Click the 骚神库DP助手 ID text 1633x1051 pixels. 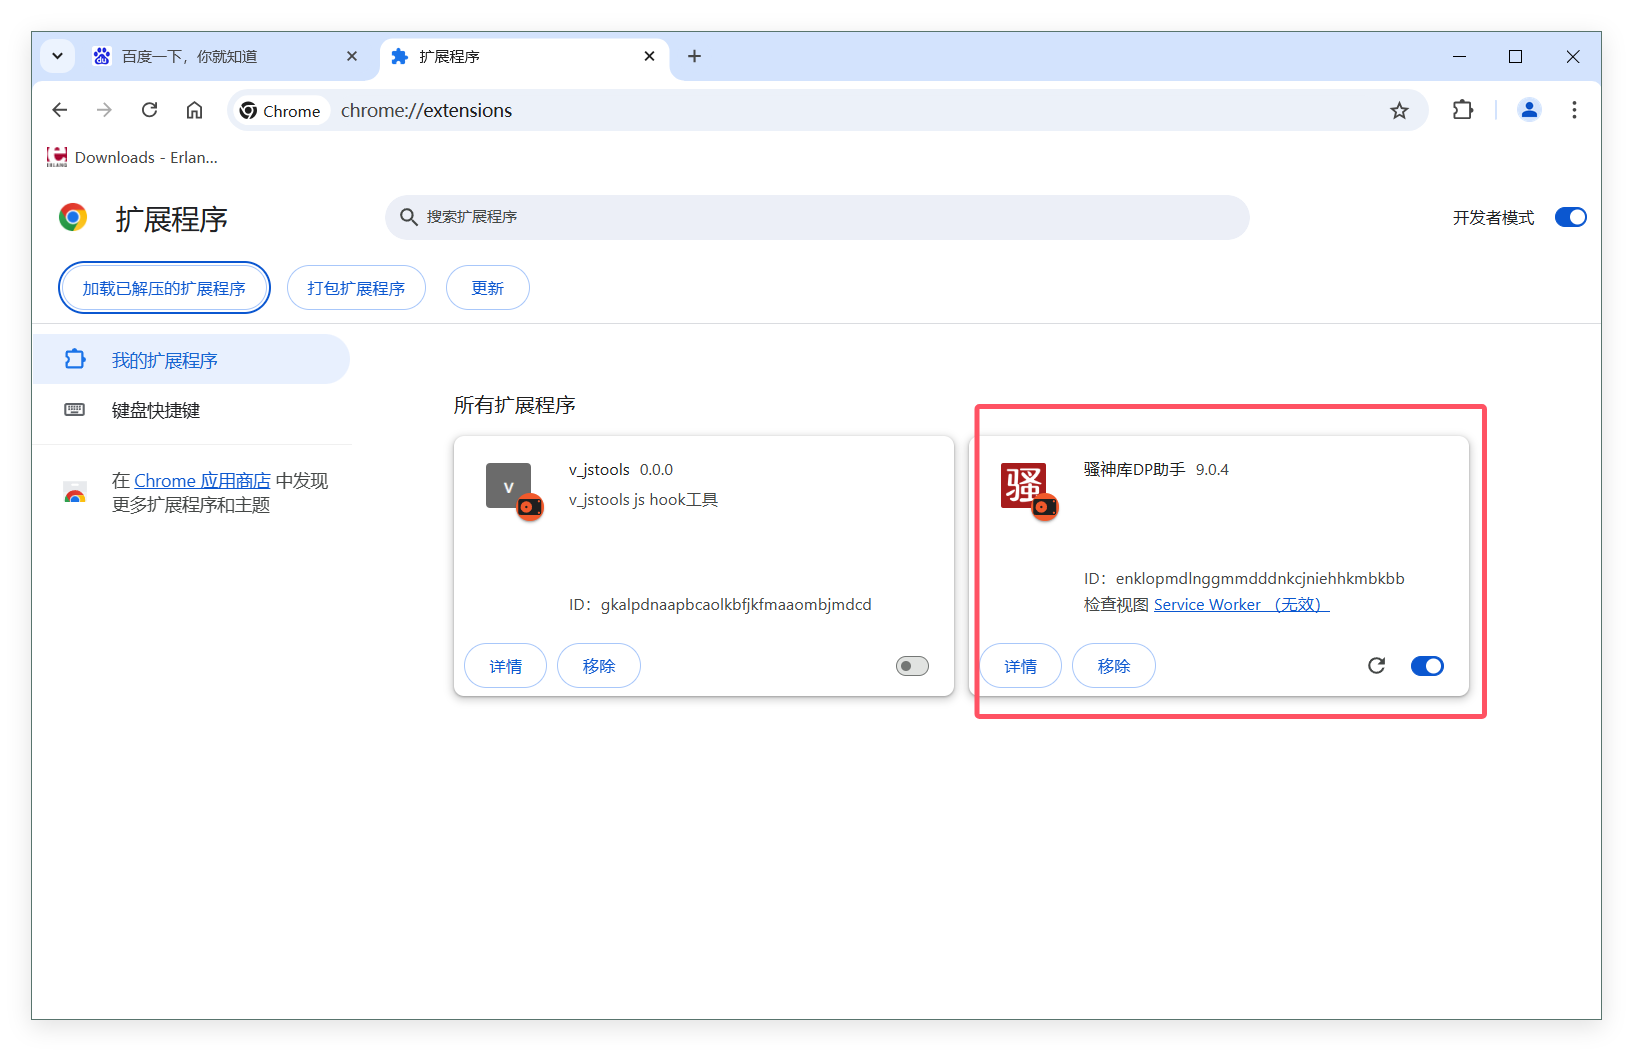1244,578
